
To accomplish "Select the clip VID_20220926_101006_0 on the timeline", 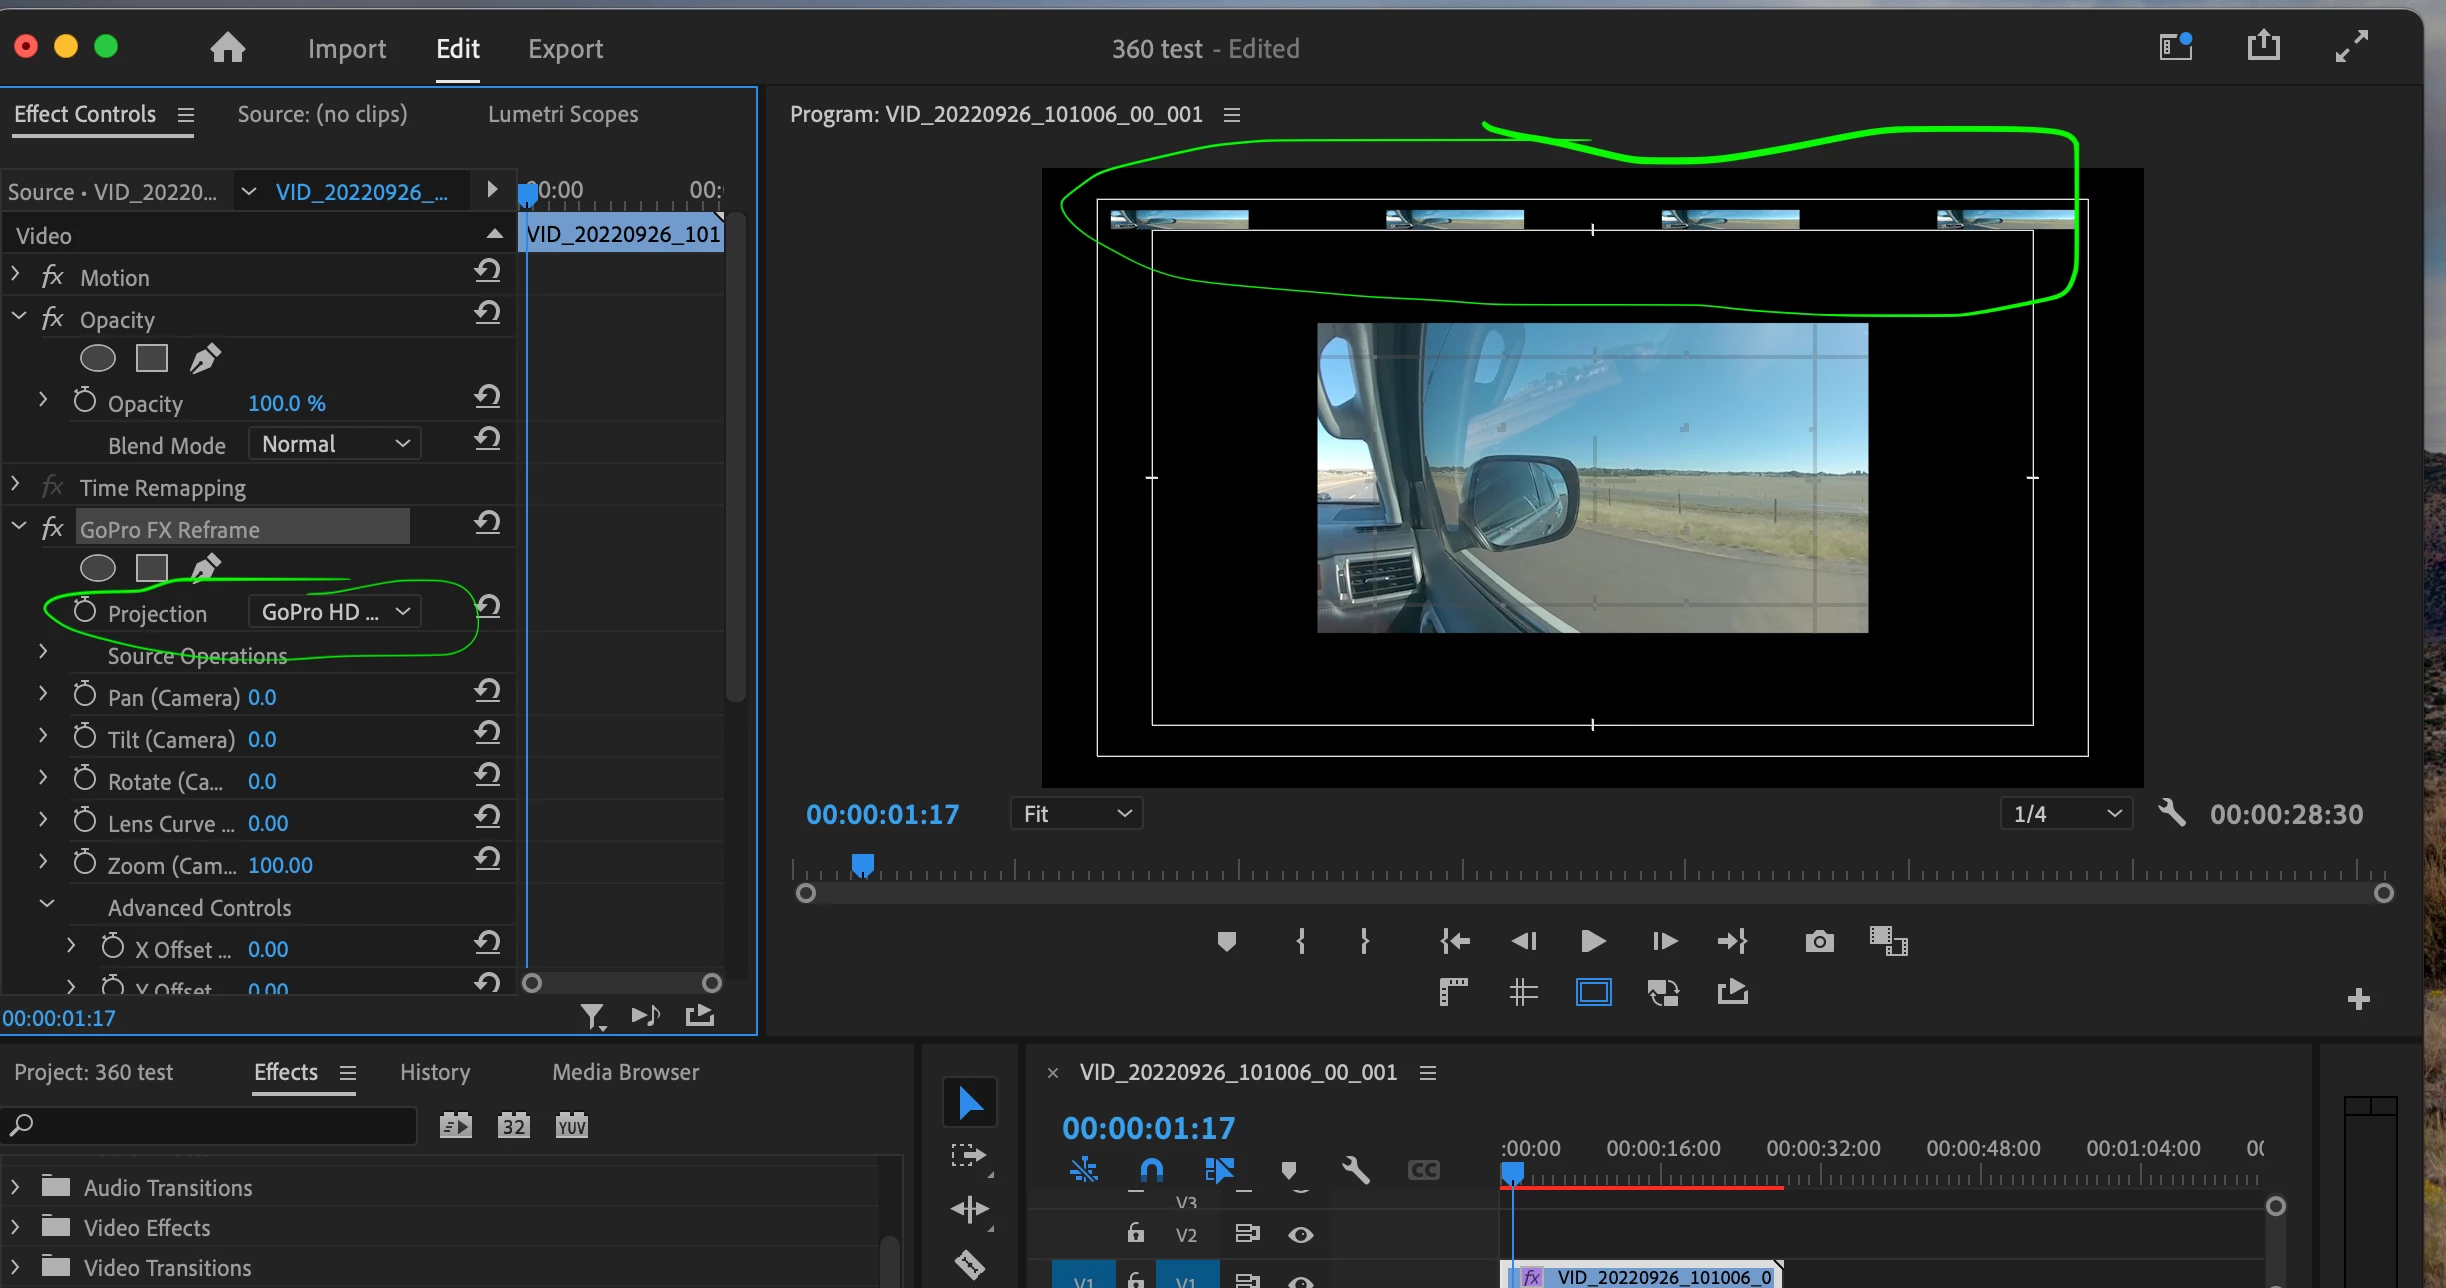I will pos(1642,1276).
